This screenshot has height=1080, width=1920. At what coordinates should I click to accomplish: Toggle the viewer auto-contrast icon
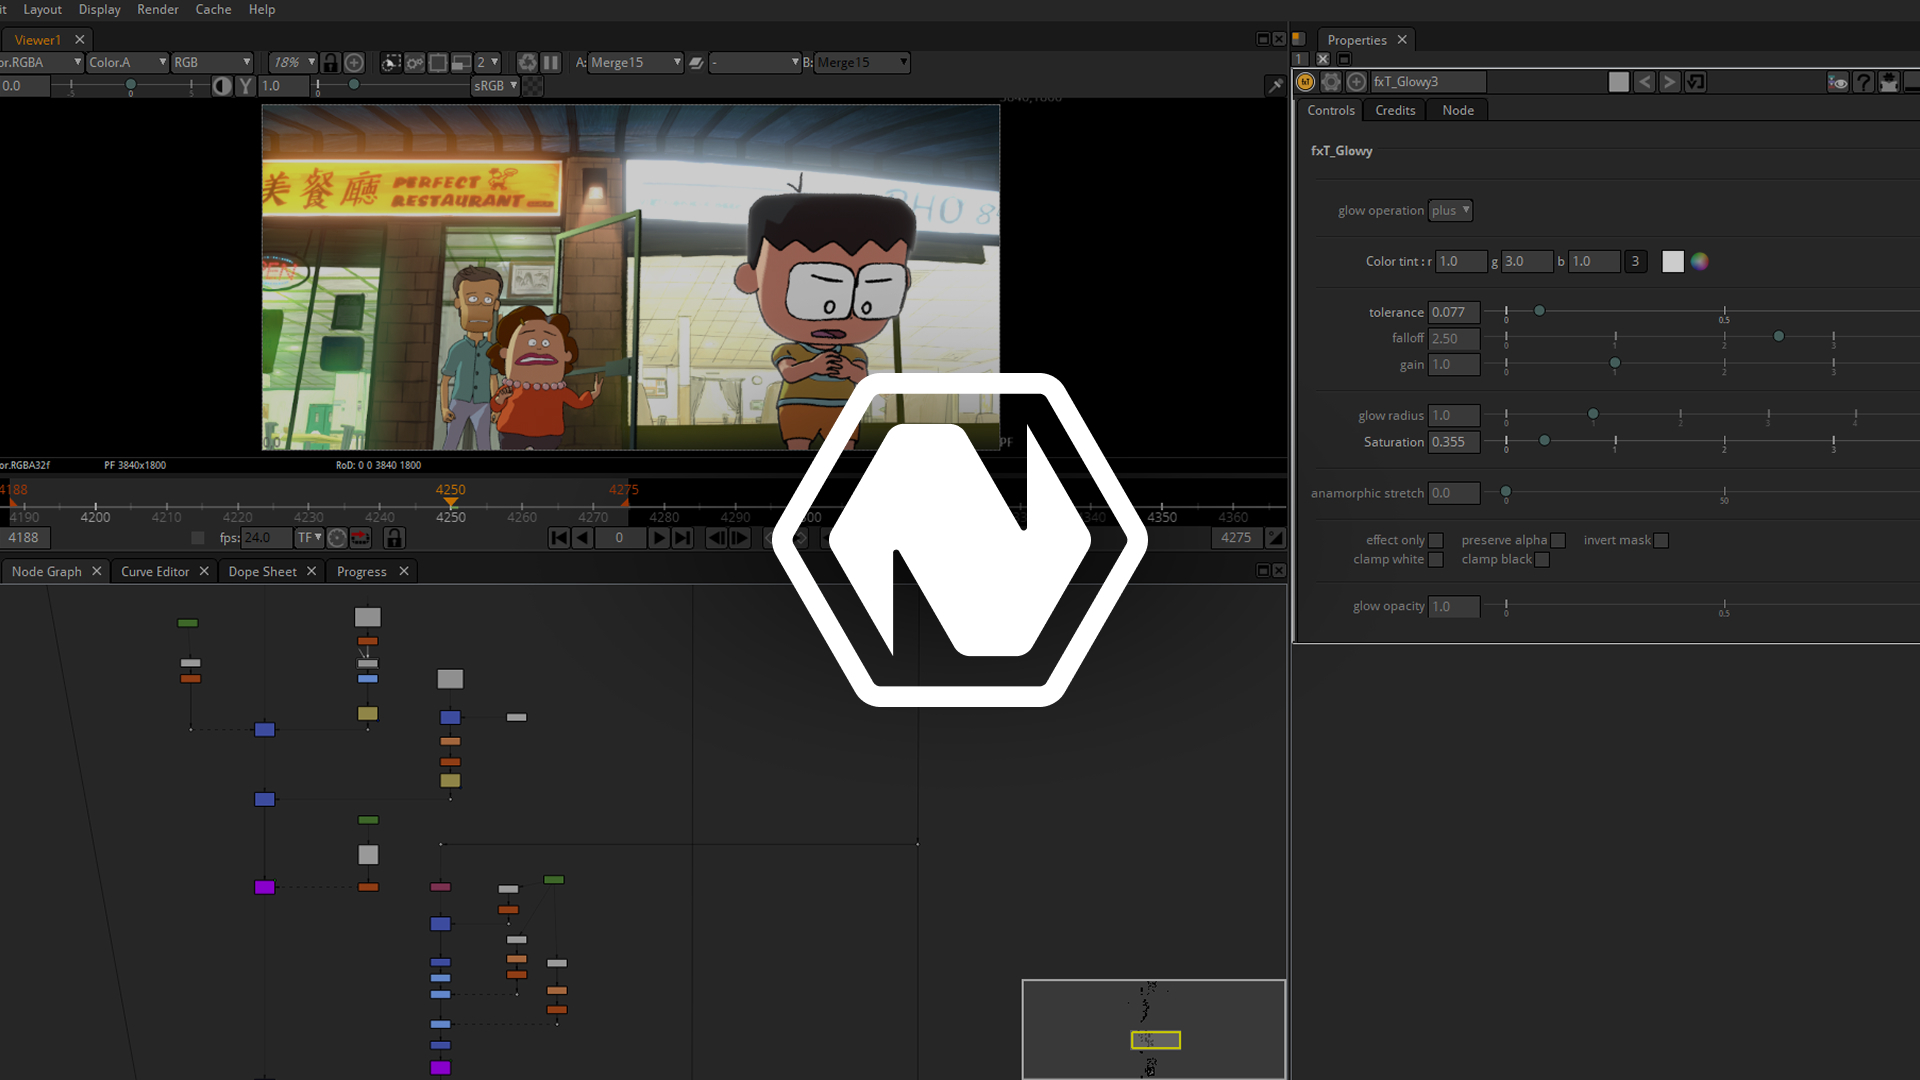click(222, 86)
